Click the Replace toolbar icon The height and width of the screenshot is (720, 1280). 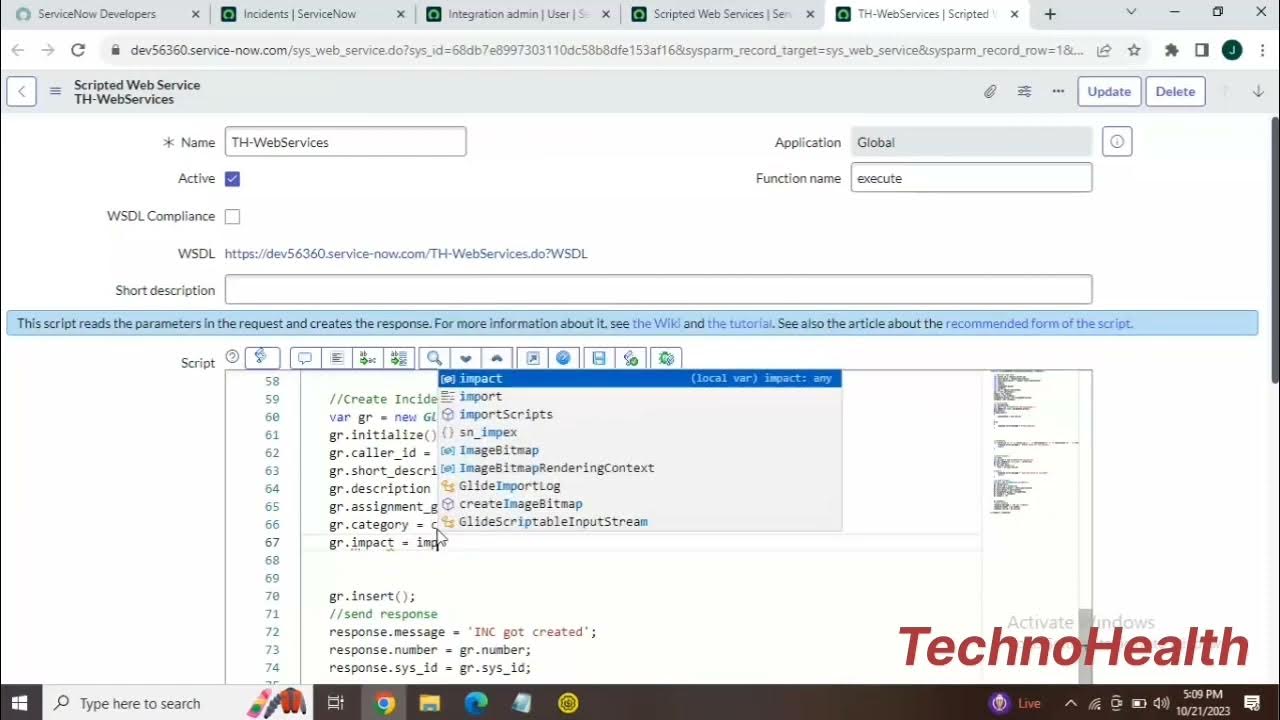click(368, 358)
